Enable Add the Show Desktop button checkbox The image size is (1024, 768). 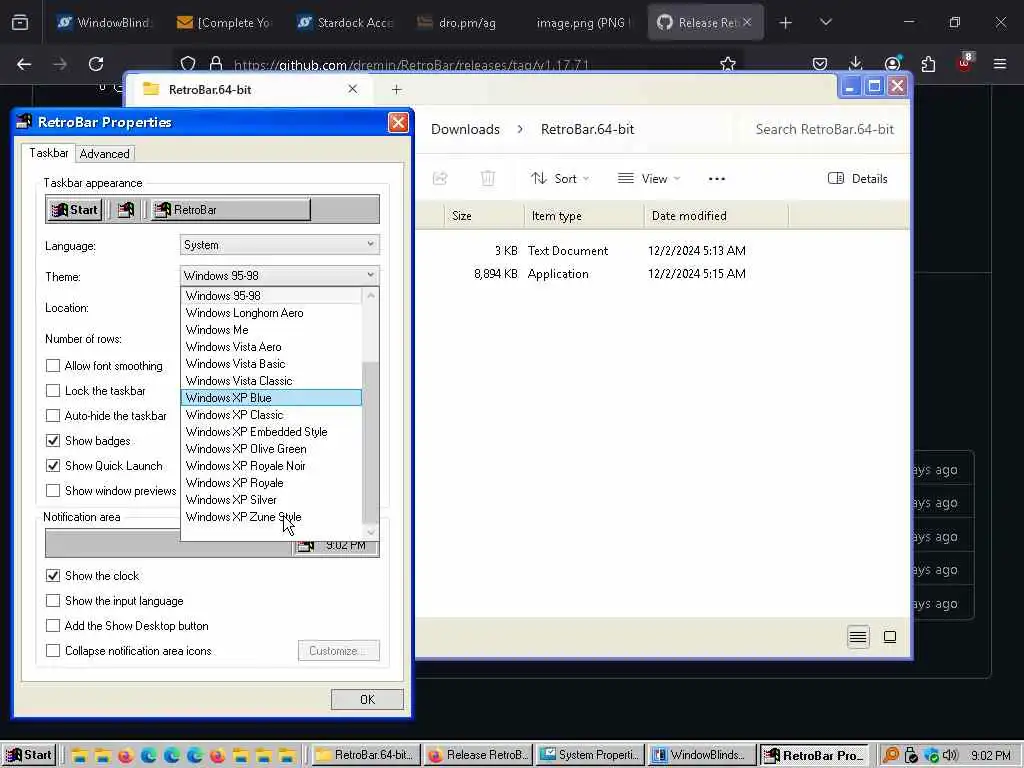(53, 626)
